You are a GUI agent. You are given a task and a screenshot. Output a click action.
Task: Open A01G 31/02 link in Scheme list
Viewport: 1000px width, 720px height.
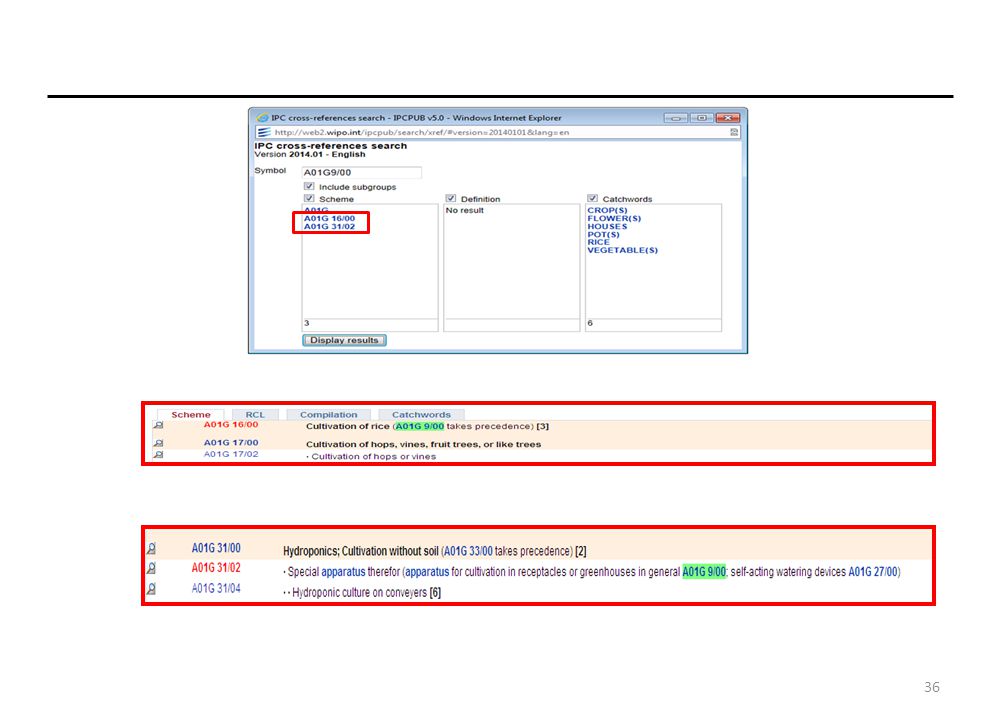[329, 226]
